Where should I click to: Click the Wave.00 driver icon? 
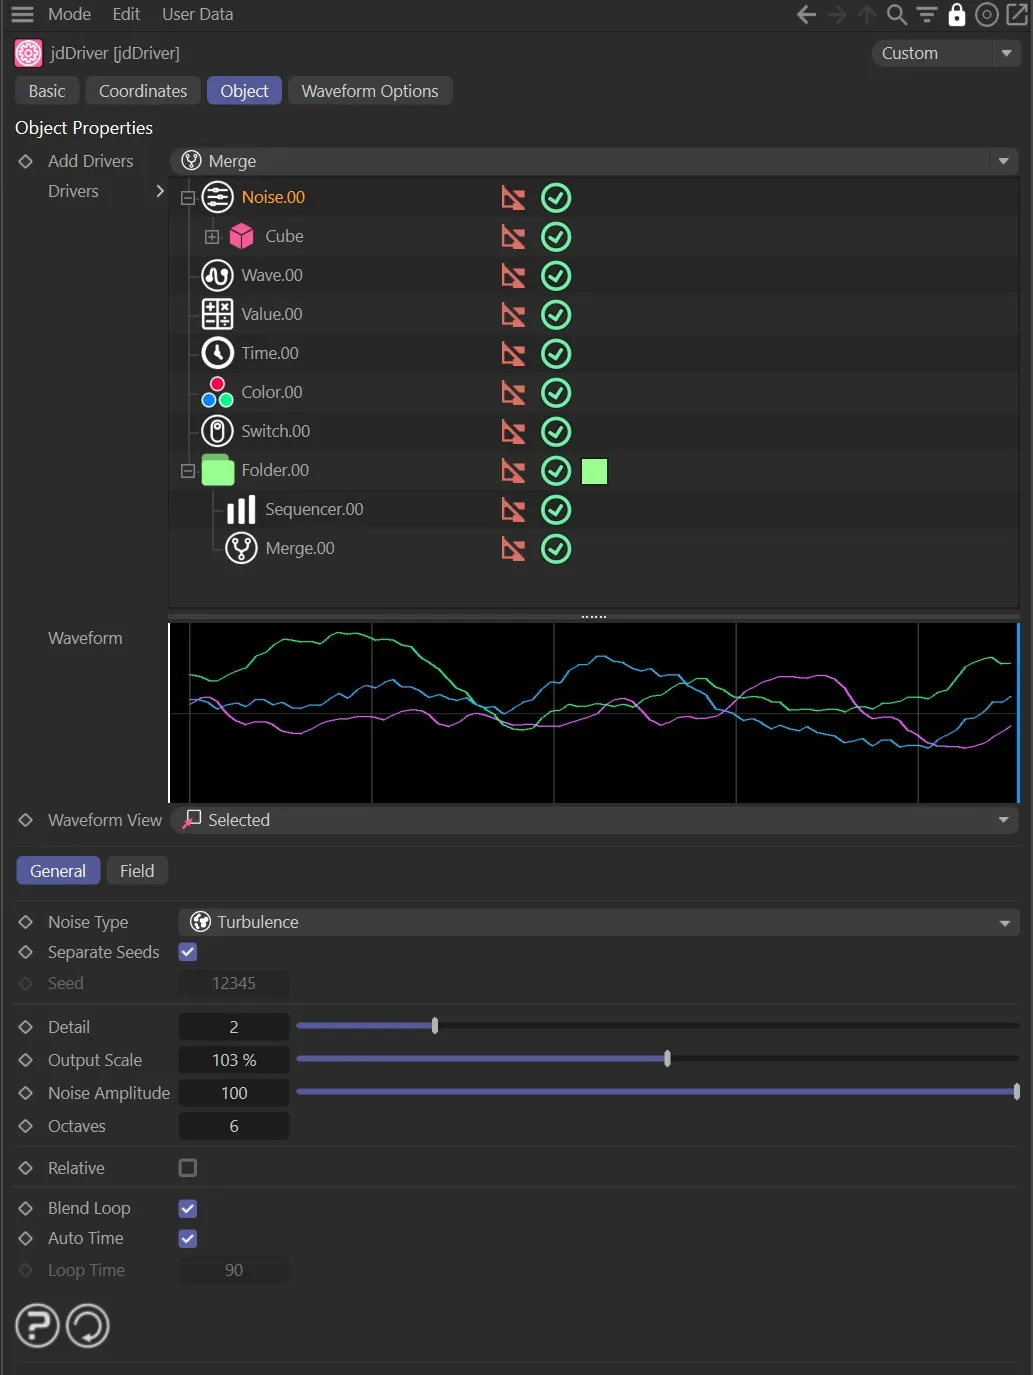pos(217,275)
